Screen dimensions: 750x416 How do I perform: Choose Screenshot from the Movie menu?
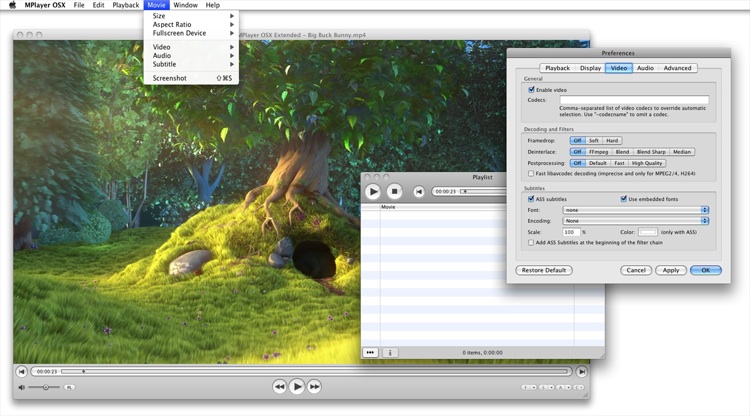click(191, 78)
